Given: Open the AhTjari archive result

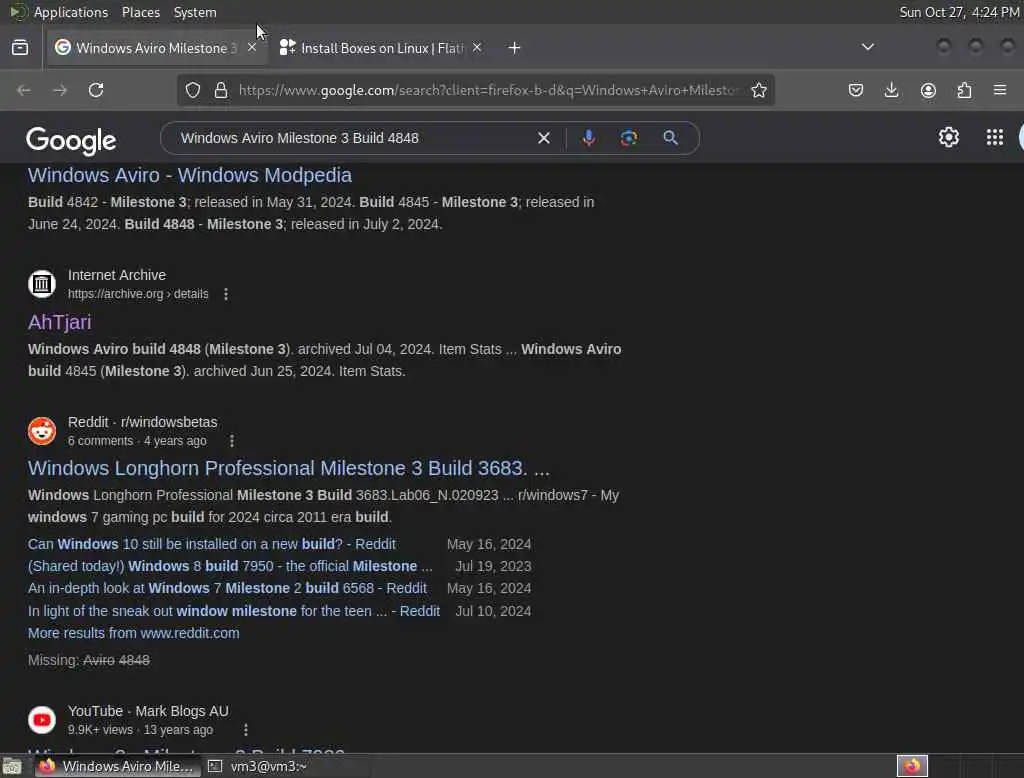Looking at the screenshot, I should point(59,322).
